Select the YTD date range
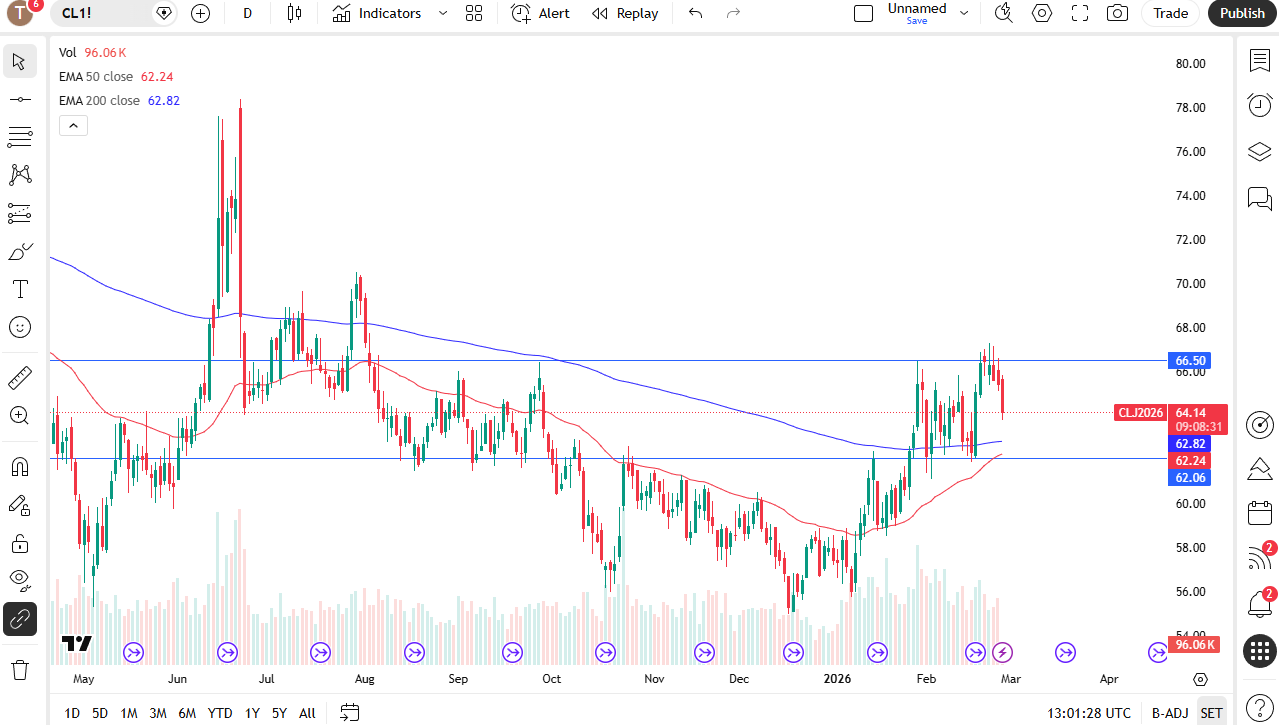Image resolution: width=1279 pixels, height=725 pixels. (x=220, y=713)
